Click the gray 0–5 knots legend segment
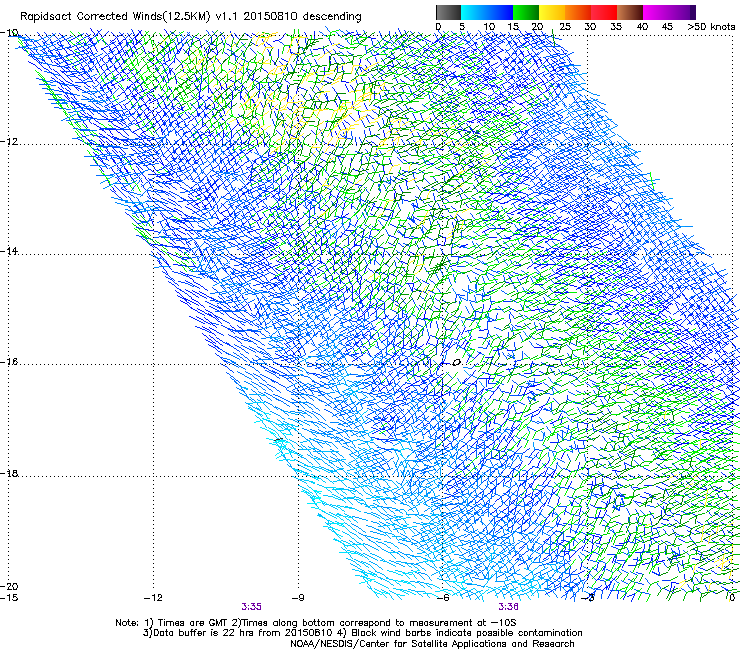This screenshot has height=650, width=740. 449,12
